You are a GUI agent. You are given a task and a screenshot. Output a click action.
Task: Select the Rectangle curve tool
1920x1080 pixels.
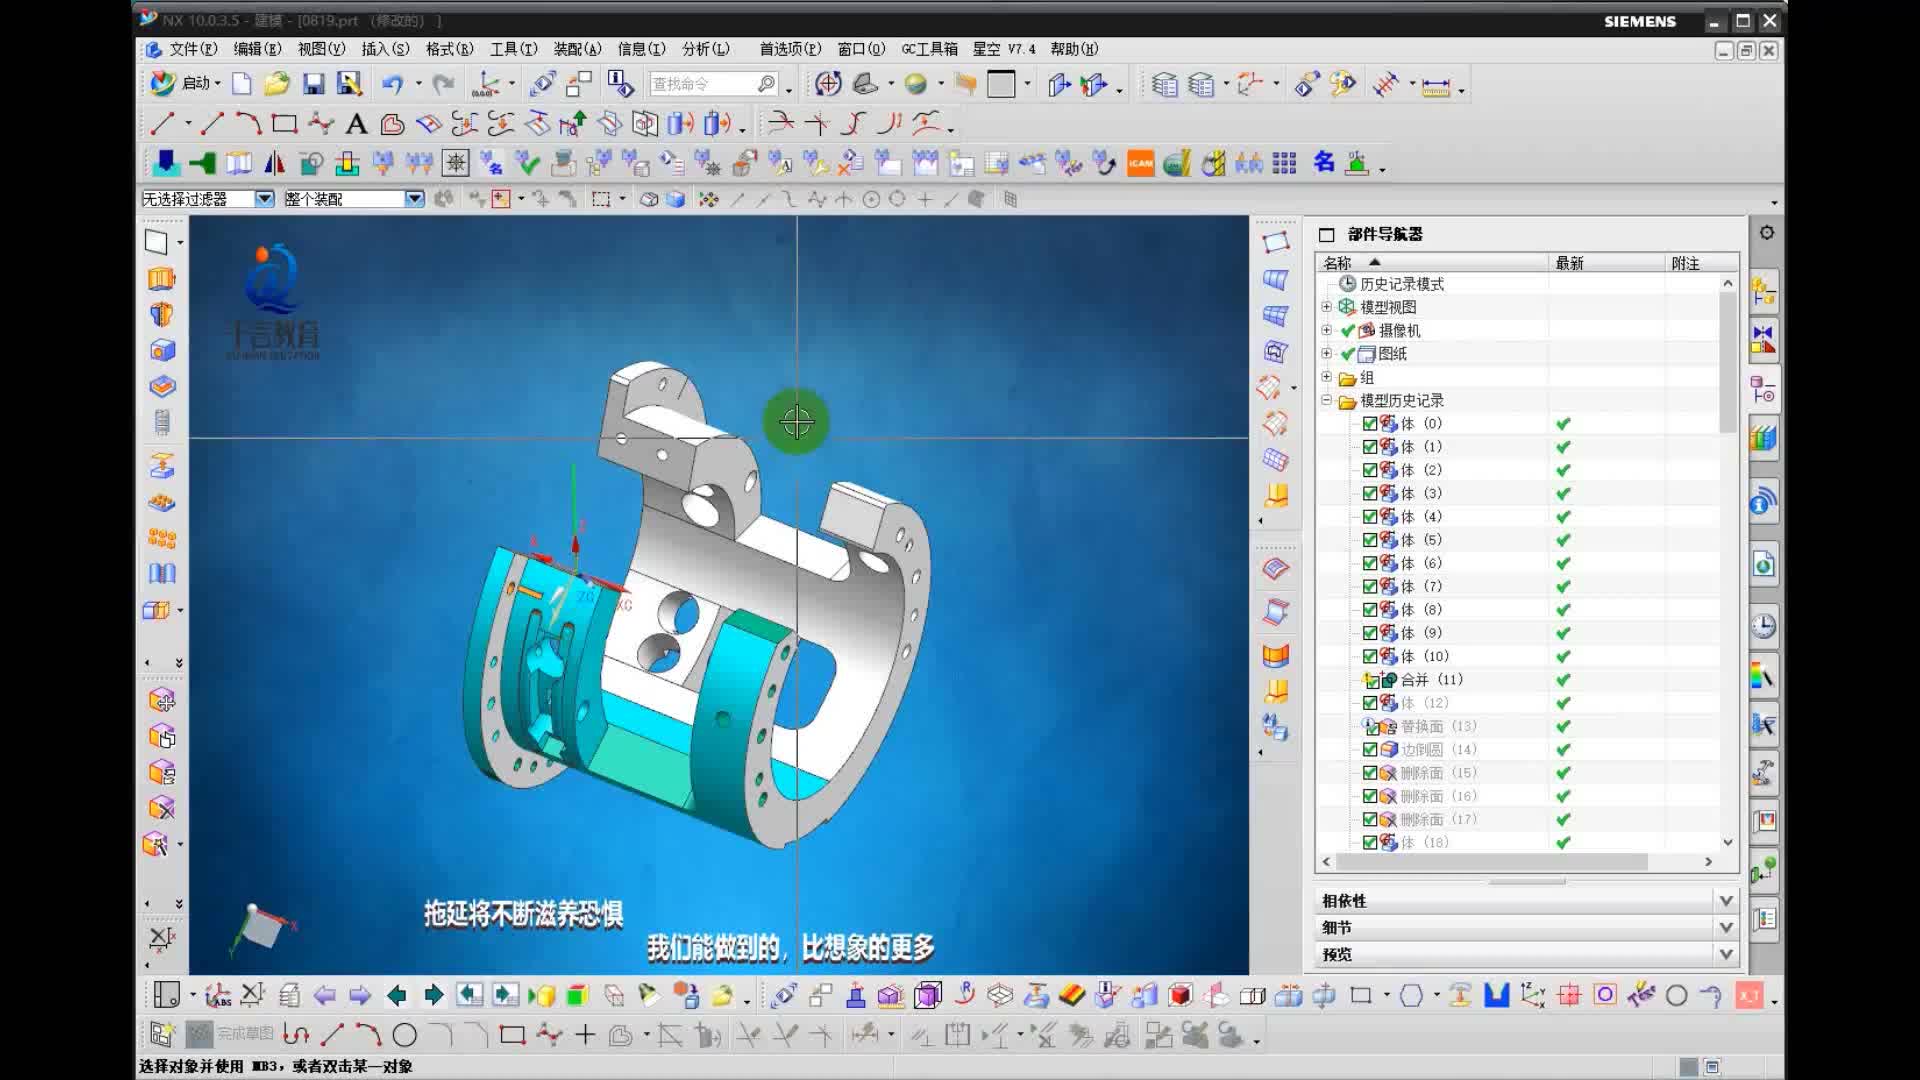tap(285, 124)
